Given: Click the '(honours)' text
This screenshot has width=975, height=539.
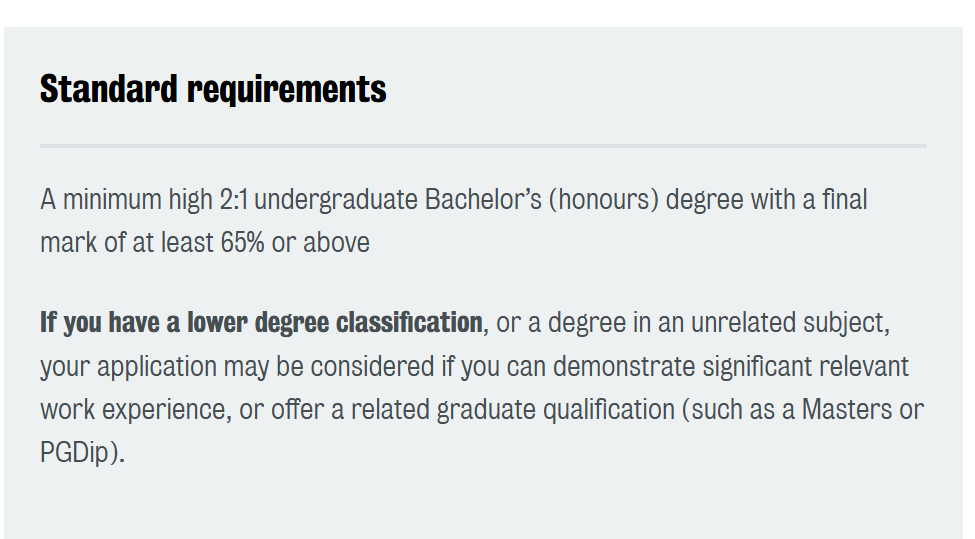Looking at the screenshot, I should coord(603,200).
